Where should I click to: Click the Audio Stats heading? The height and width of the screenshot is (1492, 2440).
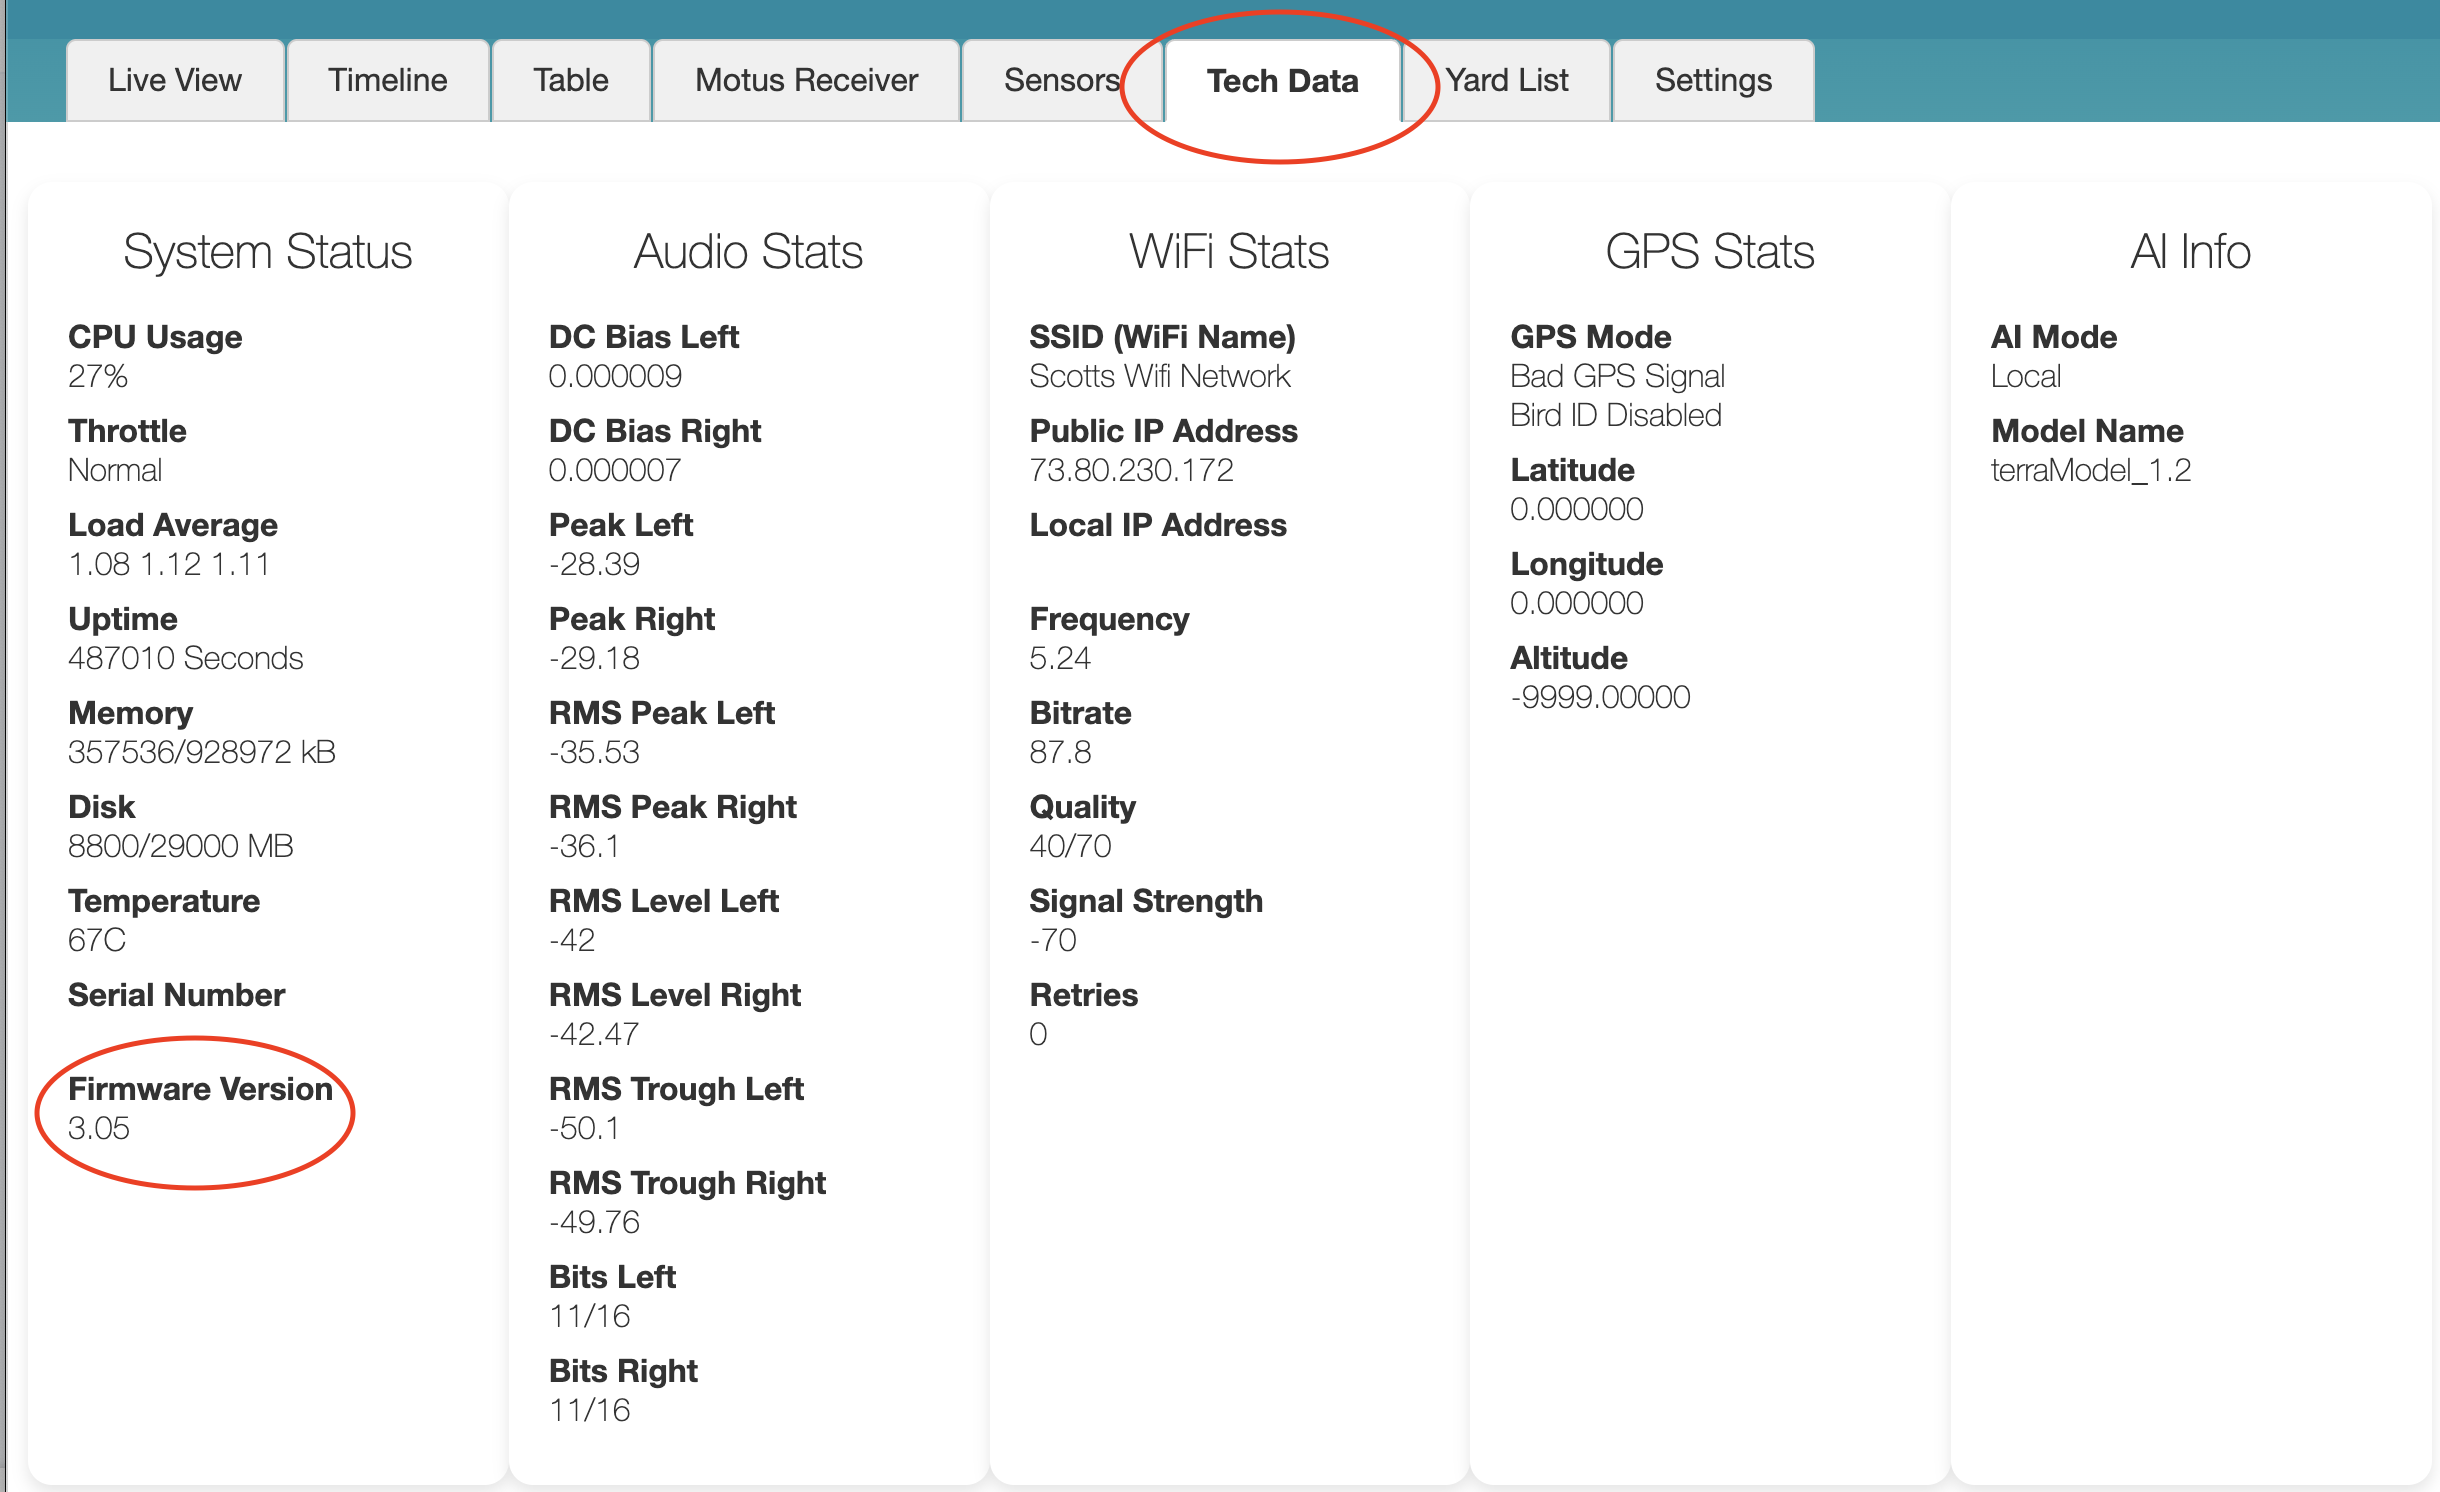[x=748, y=251]
